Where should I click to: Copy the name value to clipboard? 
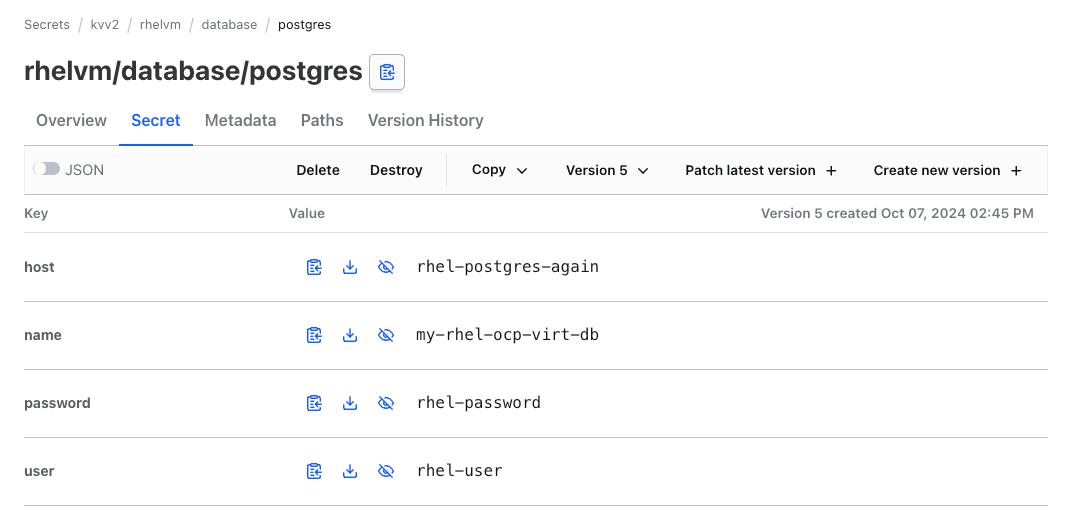[314, 335]
